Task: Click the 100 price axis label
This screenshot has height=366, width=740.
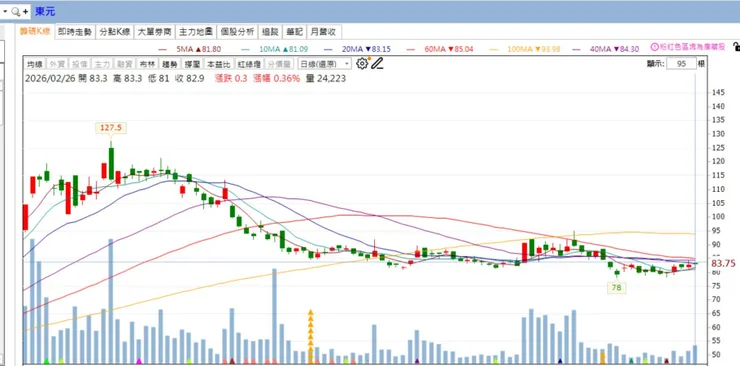Action: [718, 217]
